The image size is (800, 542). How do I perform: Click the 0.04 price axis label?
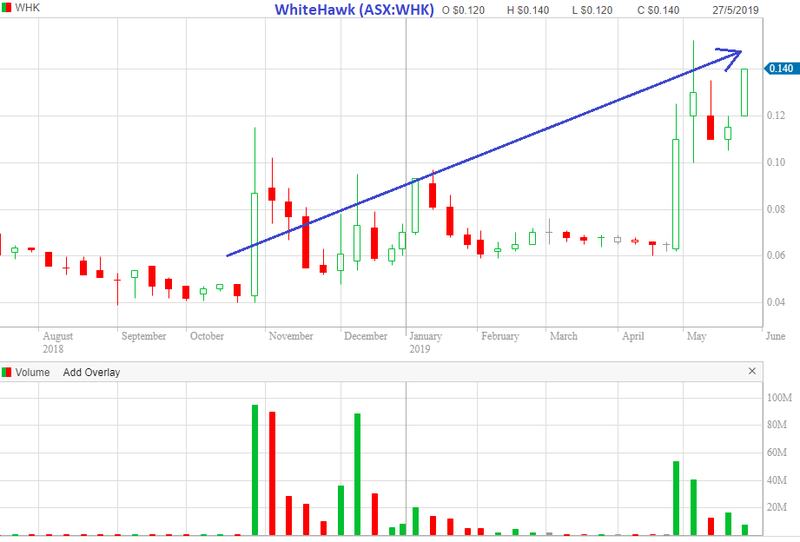(x=776, y=302)
